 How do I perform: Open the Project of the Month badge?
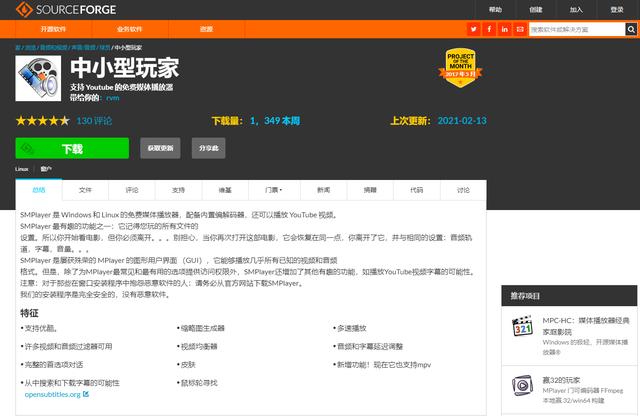[x=460, y=68]
